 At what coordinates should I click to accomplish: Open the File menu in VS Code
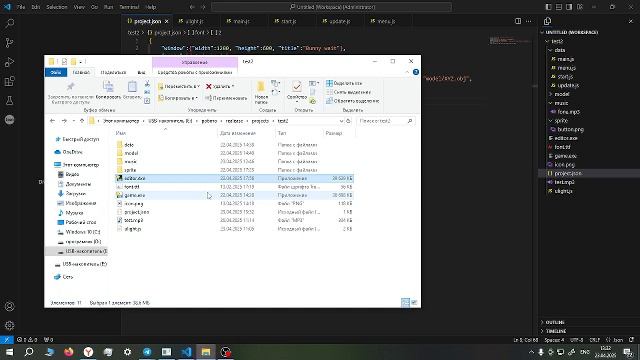pos(21,7)
